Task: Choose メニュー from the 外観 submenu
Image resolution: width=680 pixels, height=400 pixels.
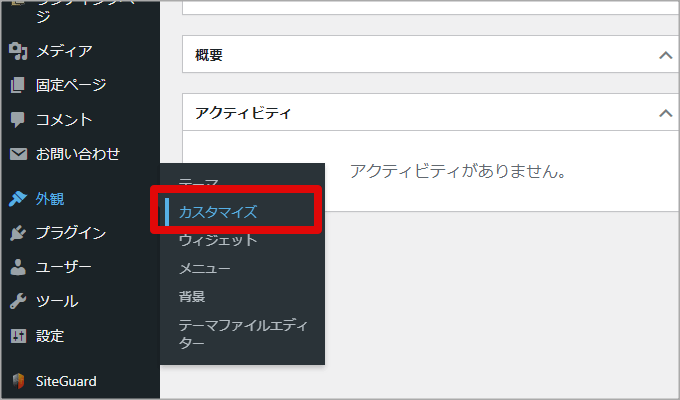Action: (205, 269)
